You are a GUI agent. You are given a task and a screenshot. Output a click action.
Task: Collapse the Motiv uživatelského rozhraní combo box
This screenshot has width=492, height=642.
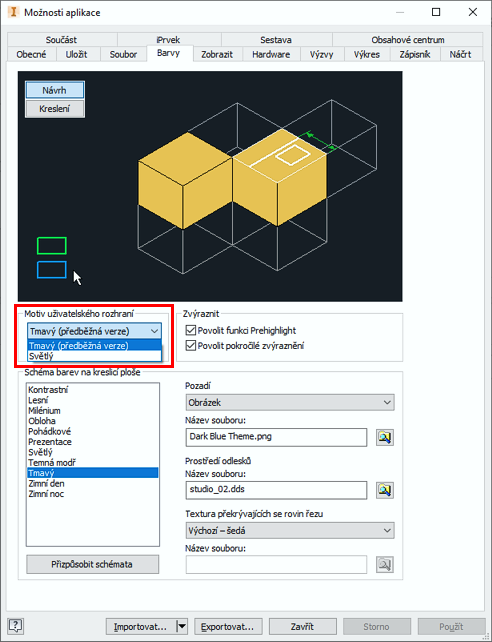tap(94, 331)
